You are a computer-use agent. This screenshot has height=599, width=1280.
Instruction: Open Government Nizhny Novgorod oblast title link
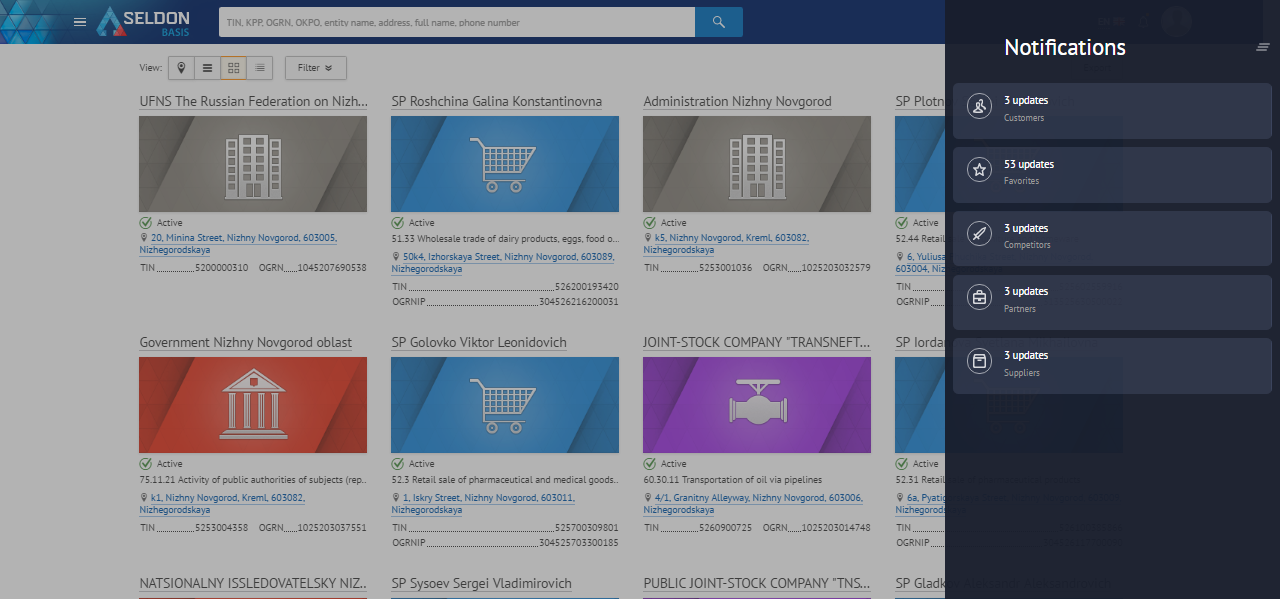click(x=246, y=343)
